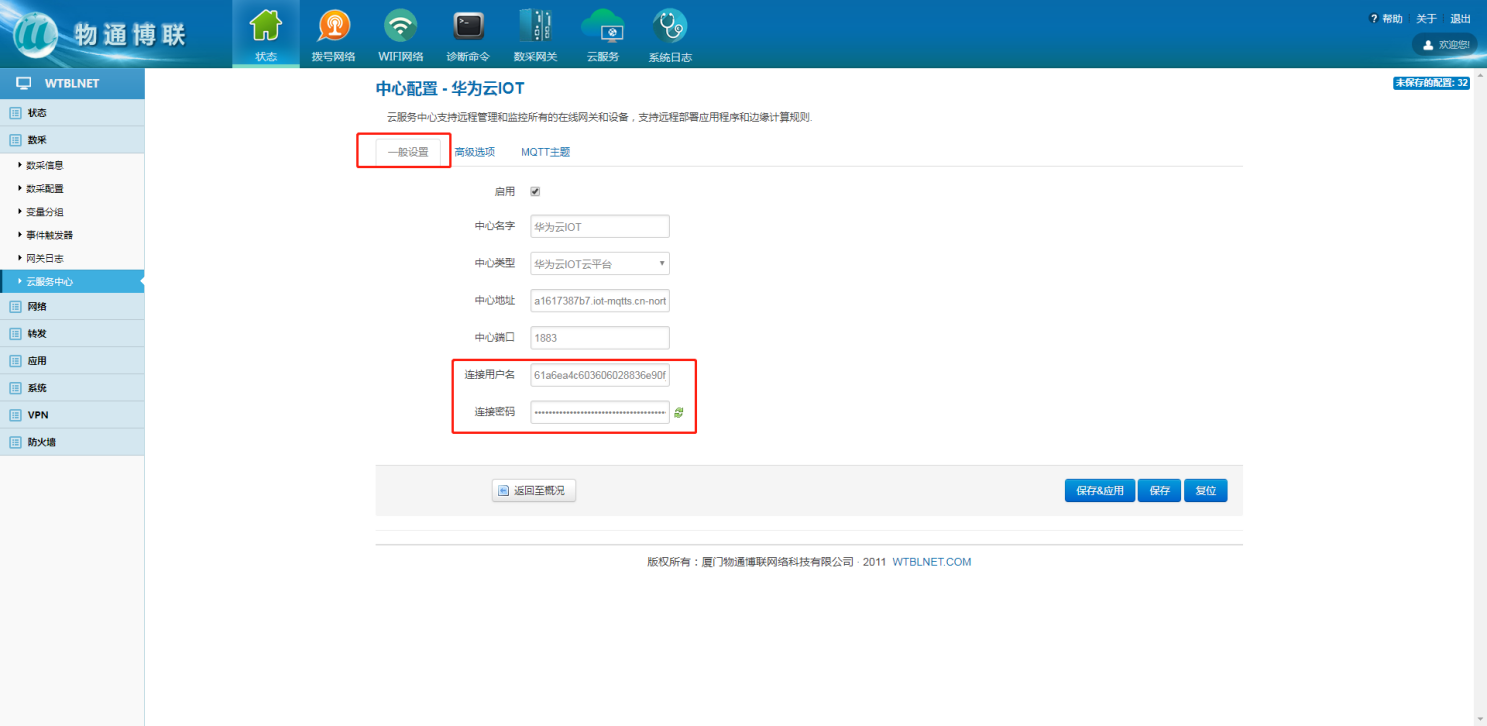Open the 中心类型 dropdown
The image size is (1487, 726).
click(599, 264)
